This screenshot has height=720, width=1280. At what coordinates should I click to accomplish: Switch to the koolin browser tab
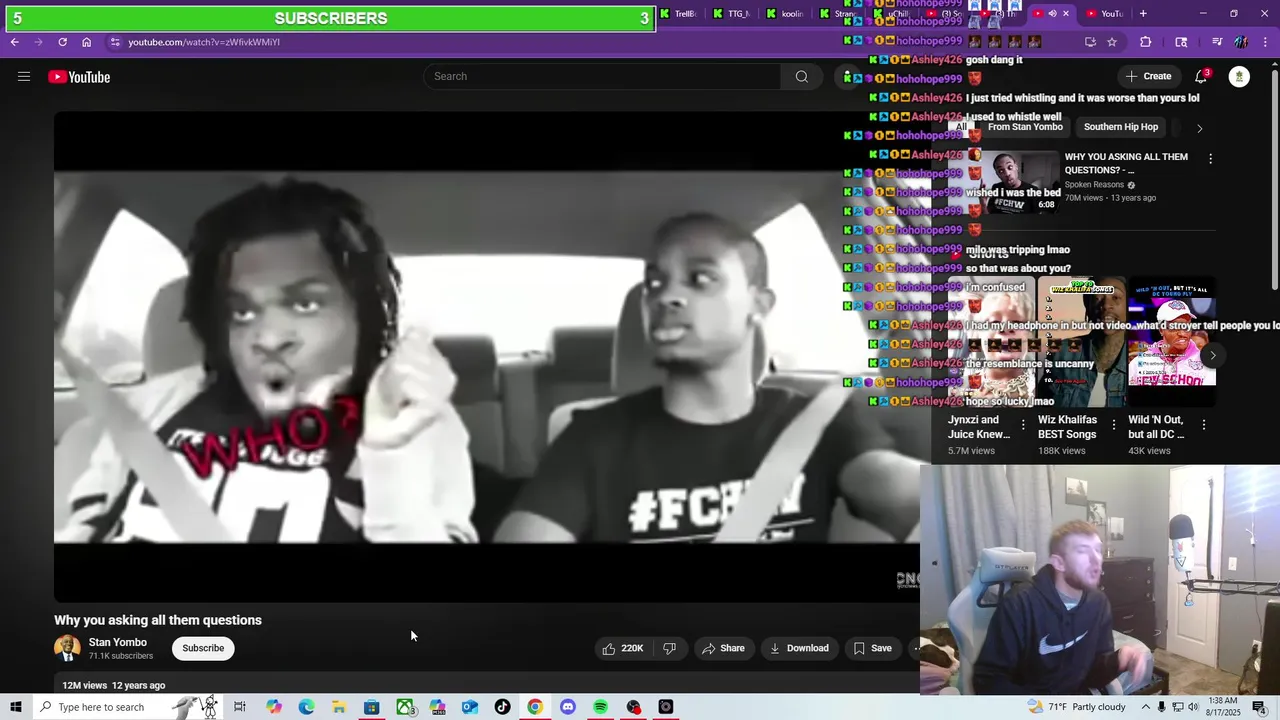pos(786,13)
